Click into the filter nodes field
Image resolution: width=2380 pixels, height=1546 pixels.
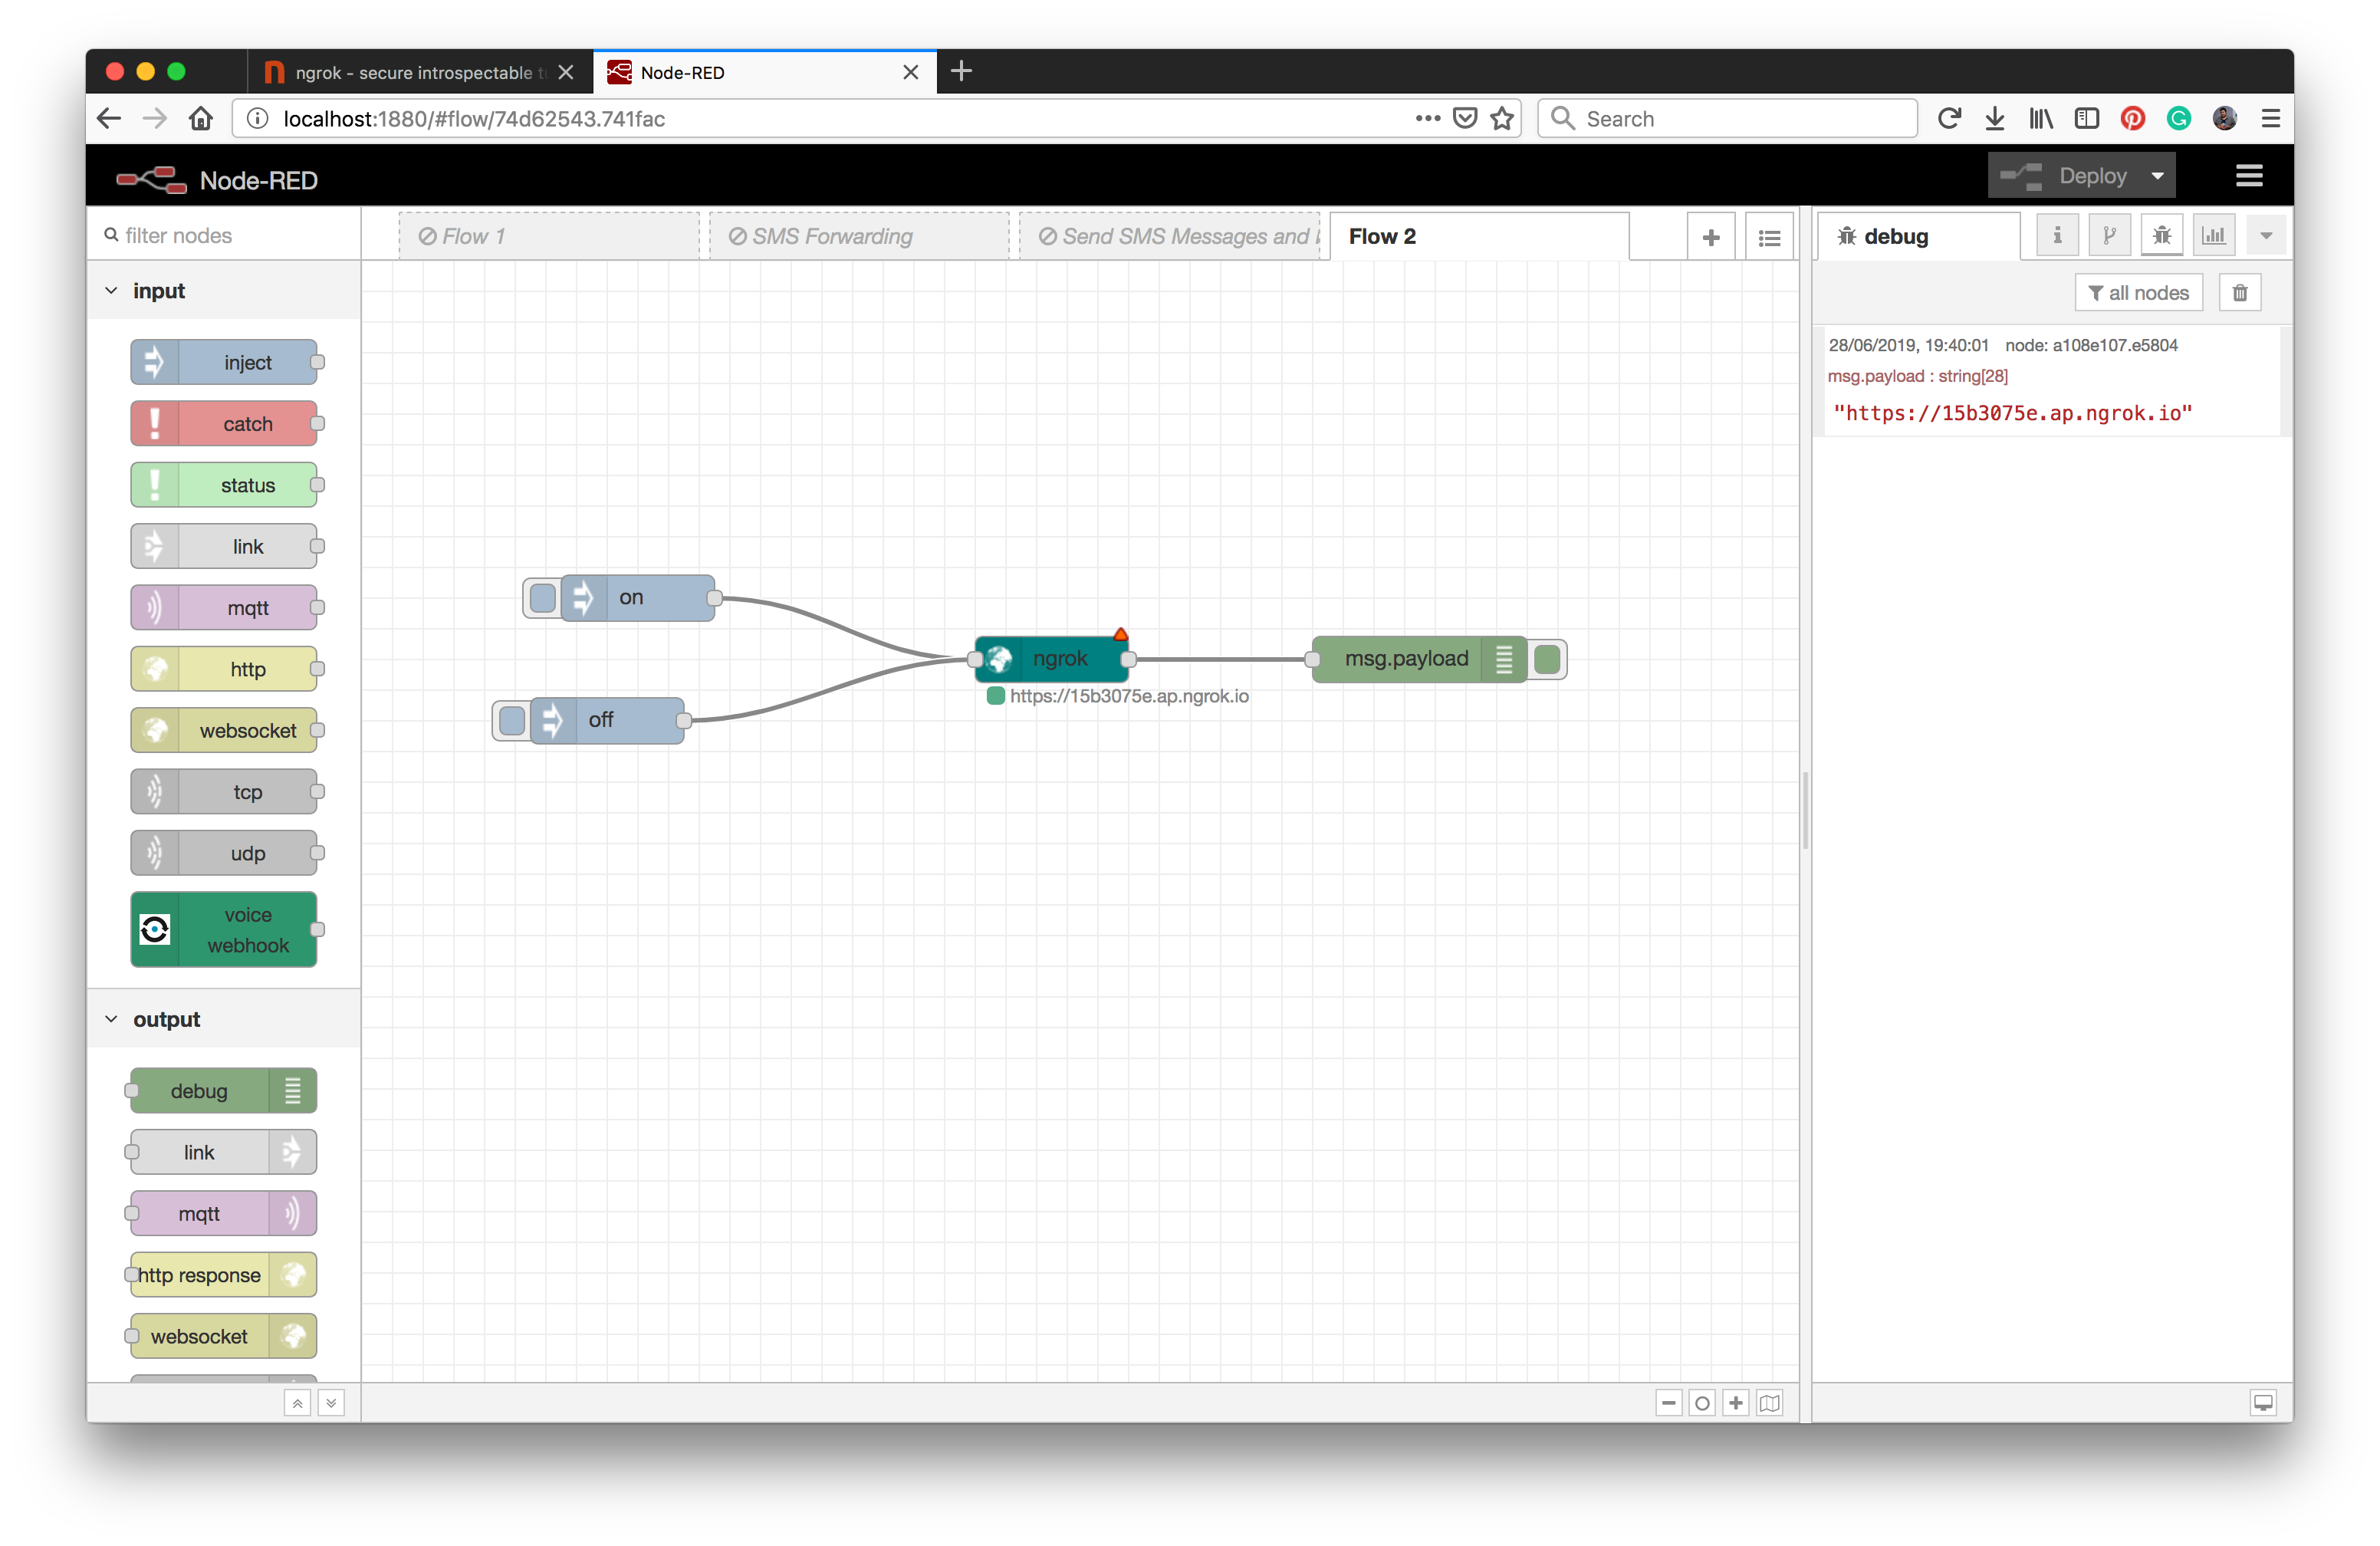[223, 235]
